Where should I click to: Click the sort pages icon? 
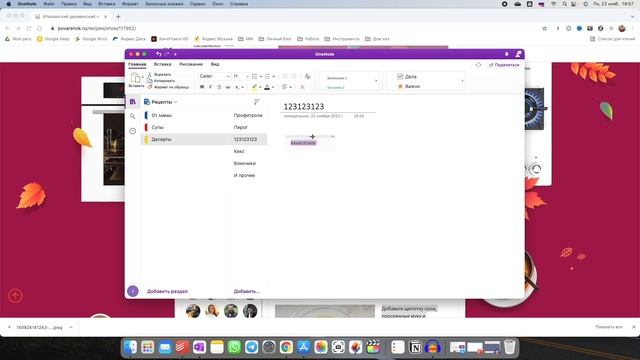[257, 102]
